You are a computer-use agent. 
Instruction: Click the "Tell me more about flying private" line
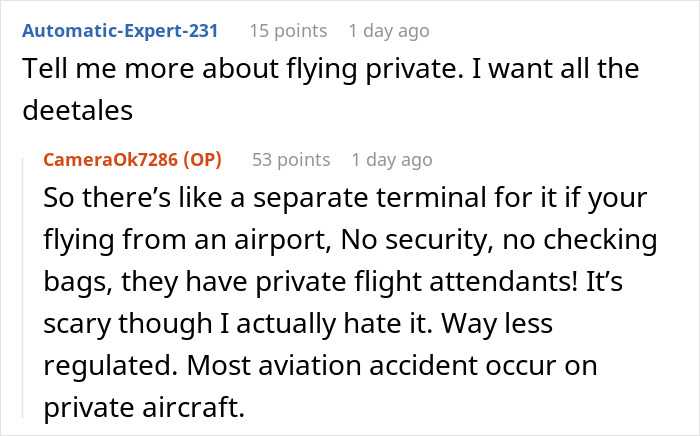[x=330, y=69]
